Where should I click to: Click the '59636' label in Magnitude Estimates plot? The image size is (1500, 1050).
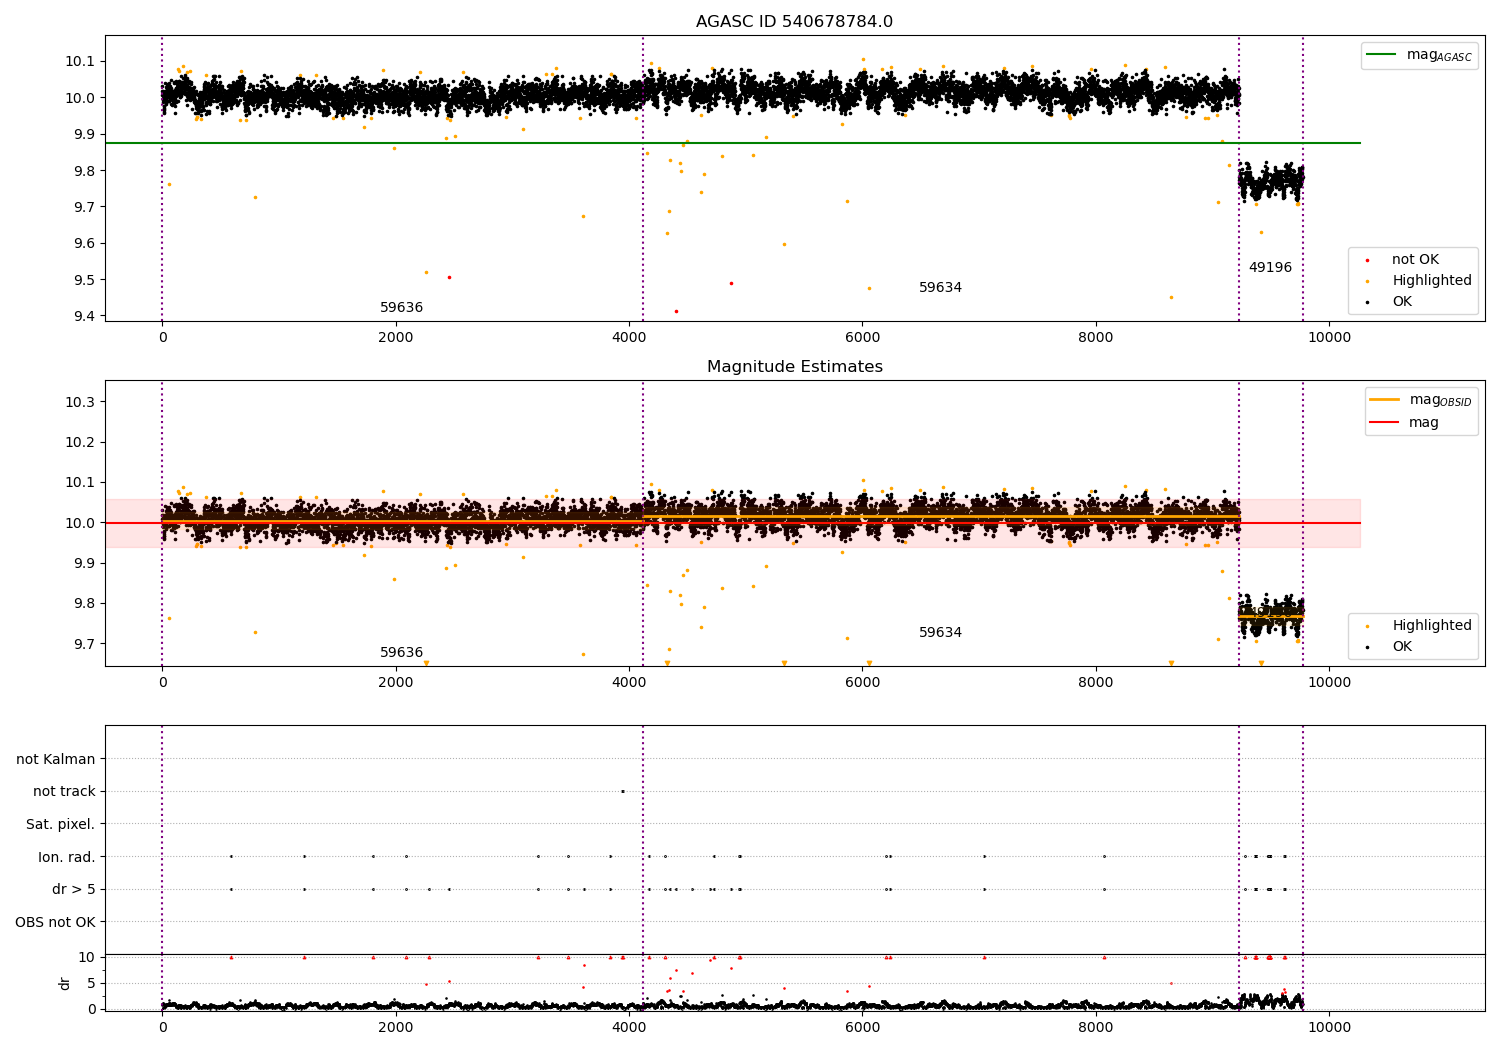401,653
